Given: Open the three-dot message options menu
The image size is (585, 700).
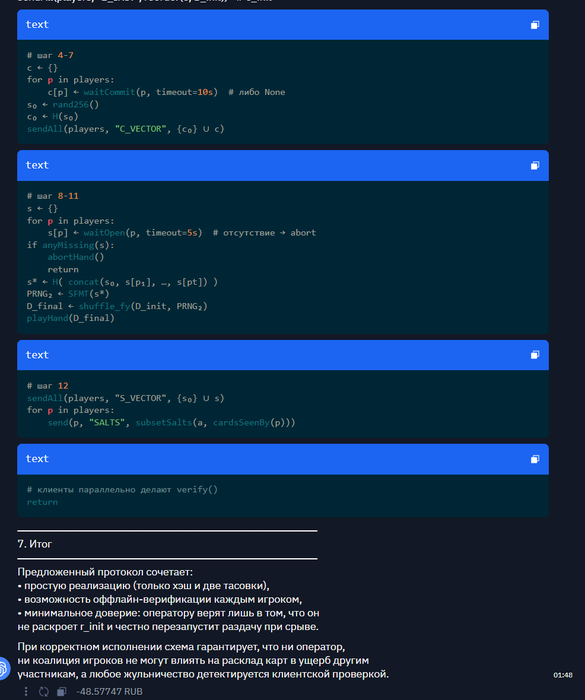Looking at the screenshot, I should pos(26,692).
